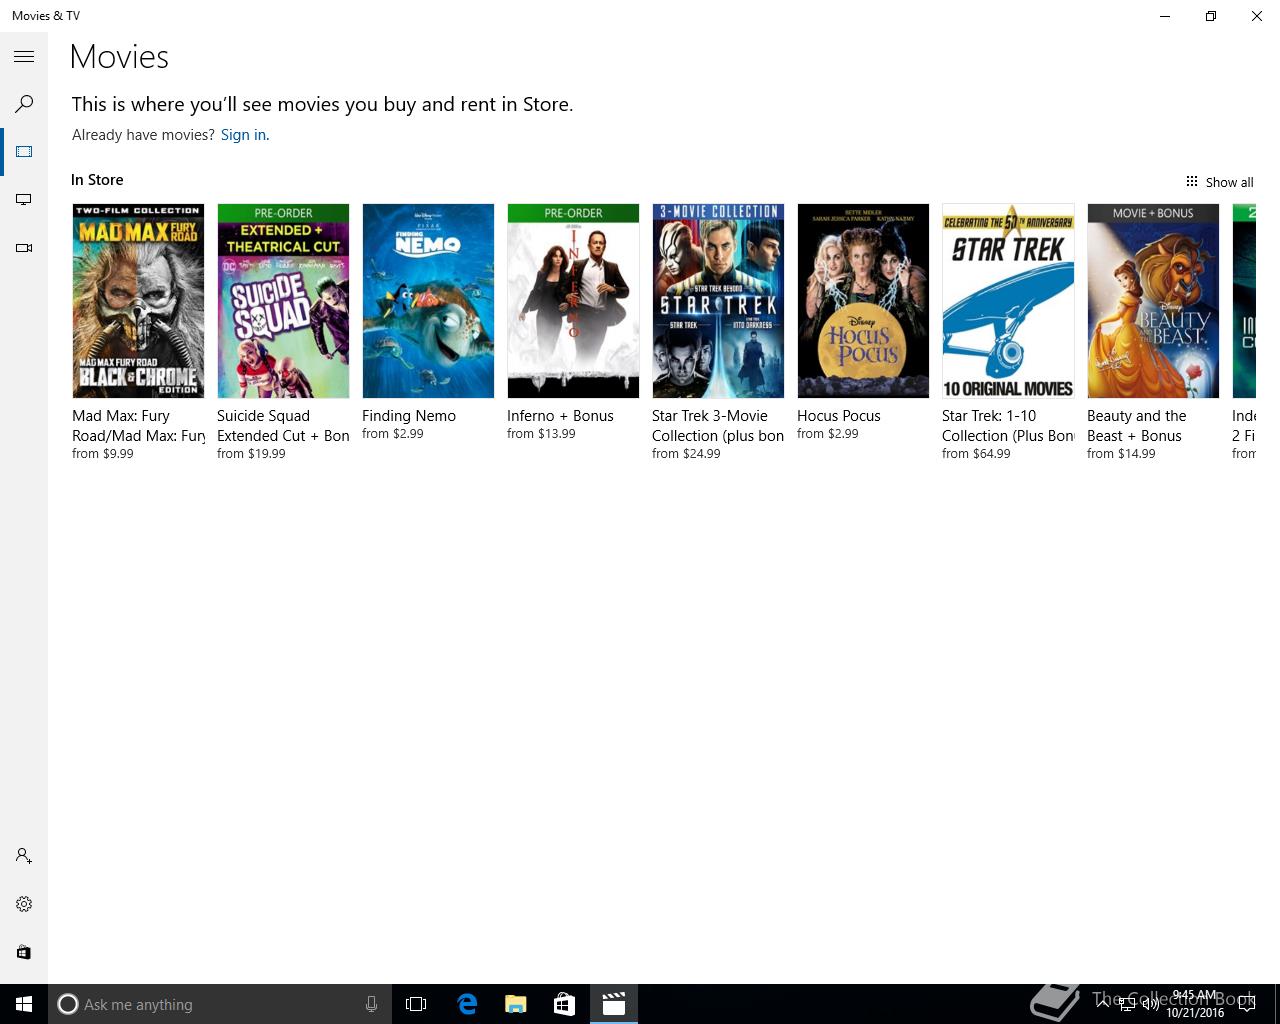The height and width of the screenshot is (1024, 1280).
Task: Click the volume speaker tray icon
Action: point(1151,1004)
